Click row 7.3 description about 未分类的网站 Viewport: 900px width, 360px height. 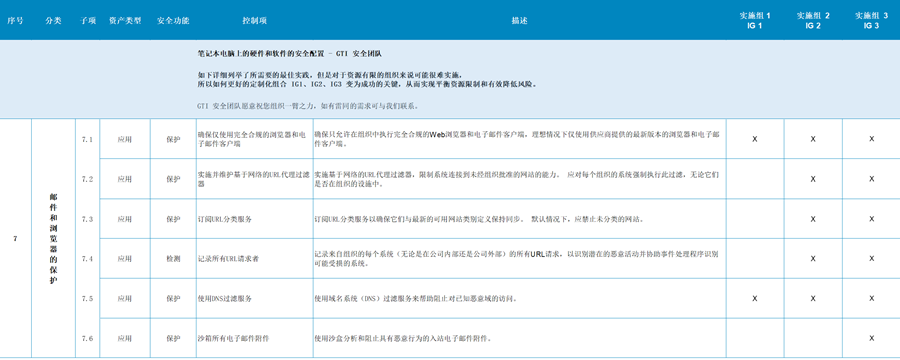click(479, 219)
